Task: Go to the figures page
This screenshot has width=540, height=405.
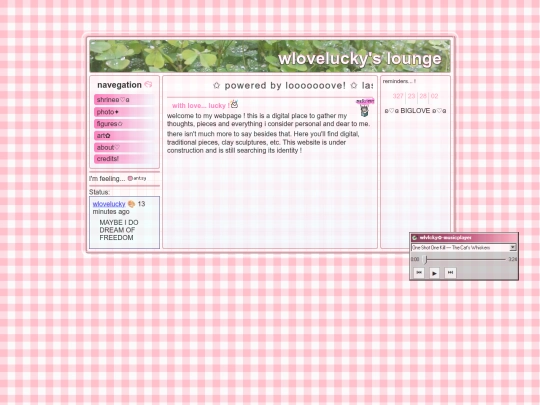Action: click(x=124, y=124)
